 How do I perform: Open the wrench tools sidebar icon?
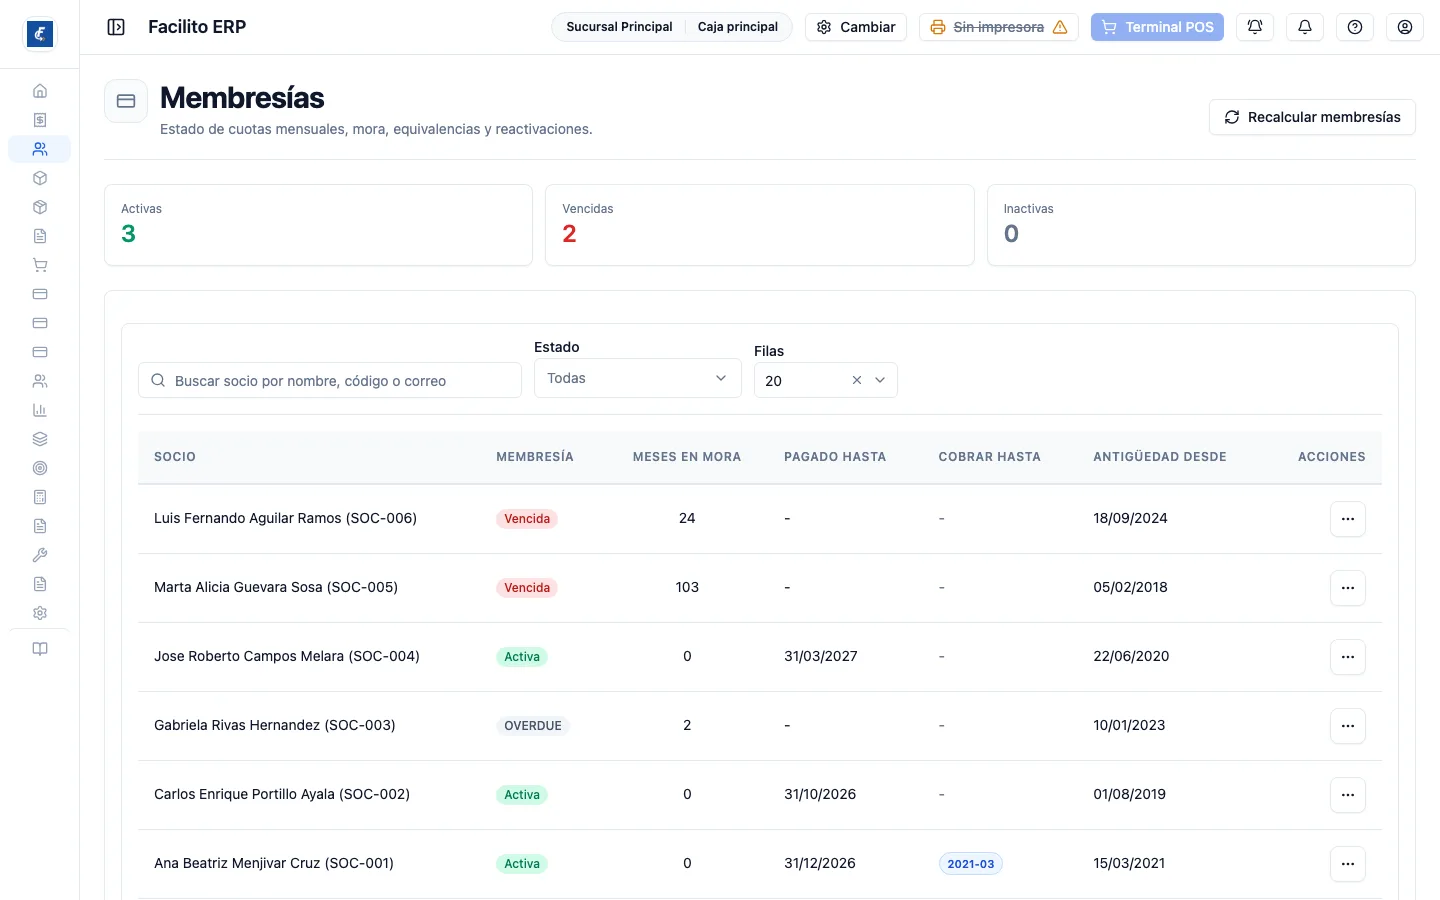[40, 555]
